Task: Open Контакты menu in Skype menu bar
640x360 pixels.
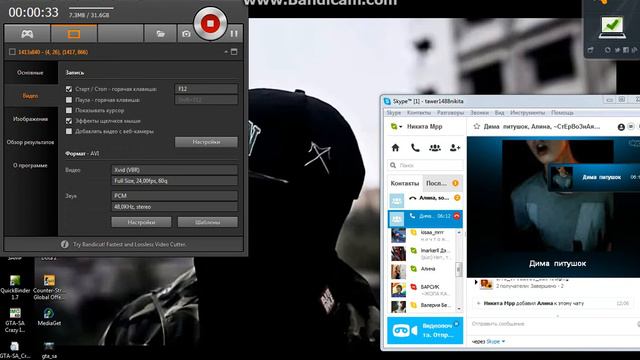Action: pyautogui.click(x=419, y=113)
